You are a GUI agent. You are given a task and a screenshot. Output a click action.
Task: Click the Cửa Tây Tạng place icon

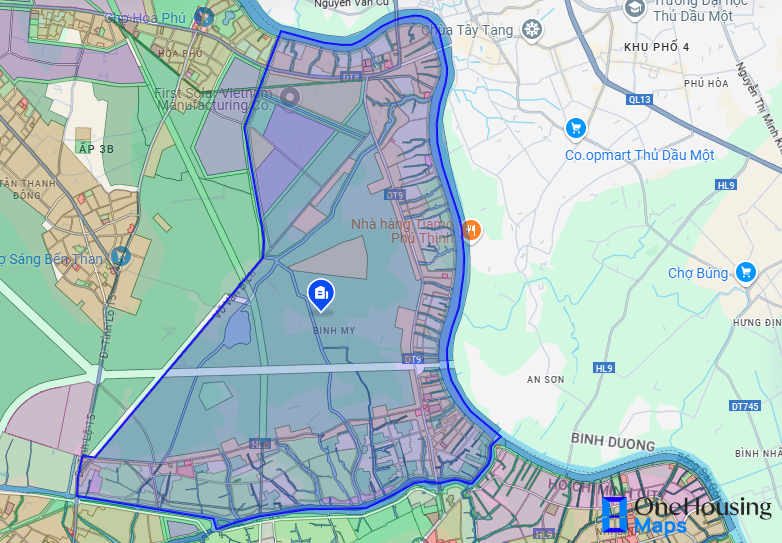click(x=533, y=29)
